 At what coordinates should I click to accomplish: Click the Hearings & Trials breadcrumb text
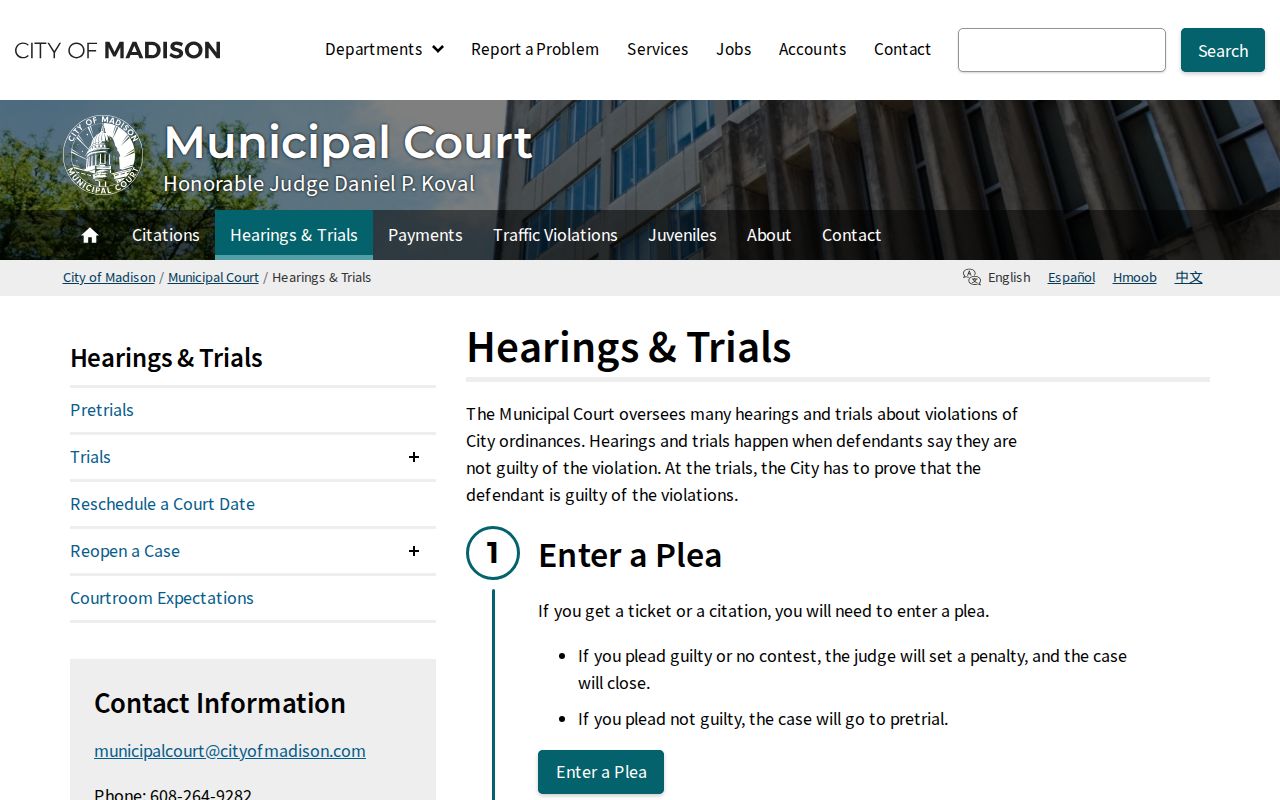point(321,277)
